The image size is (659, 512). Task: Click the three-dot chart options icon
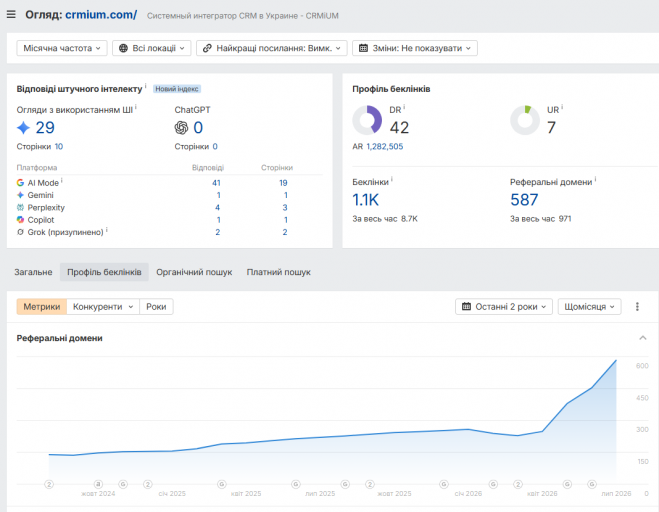[637, 306]
